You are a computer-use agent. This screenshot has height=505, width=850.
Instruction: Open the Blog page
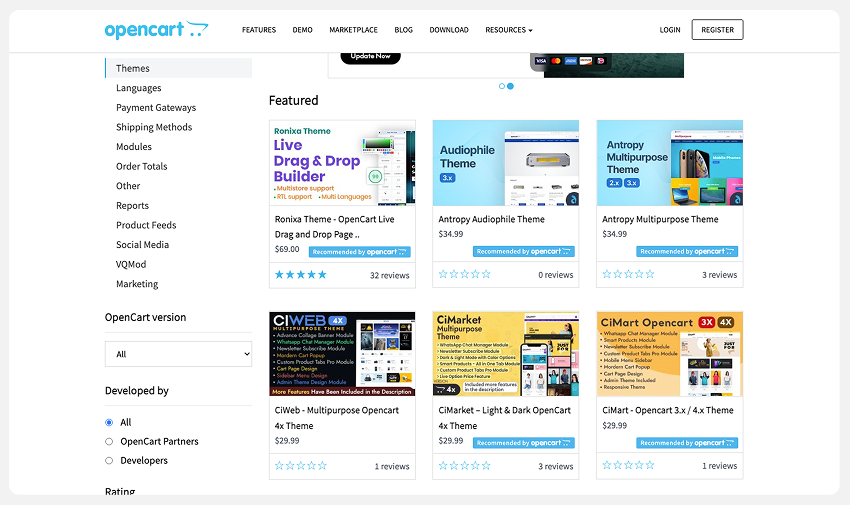pos(403,30)
